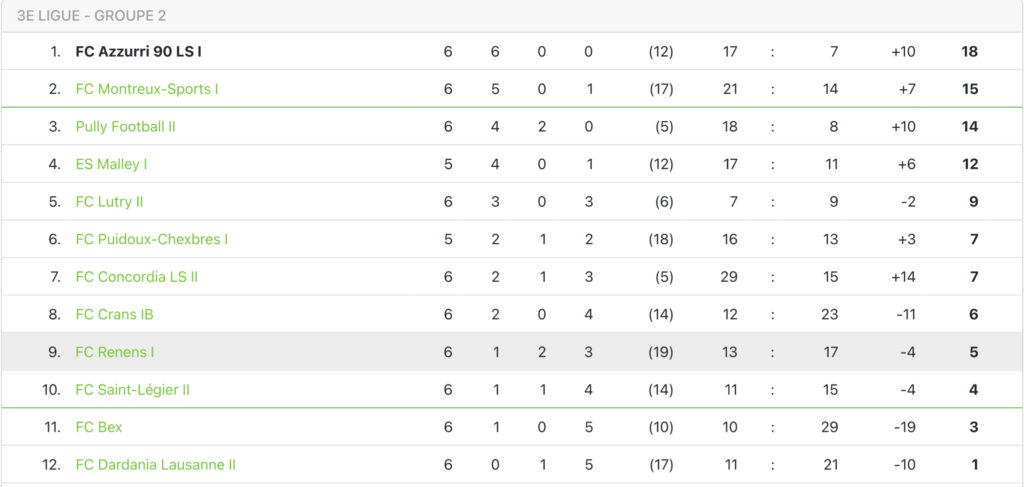Click the highlighted rank 9 number
1024x487 pixels.
pos(55,352)
